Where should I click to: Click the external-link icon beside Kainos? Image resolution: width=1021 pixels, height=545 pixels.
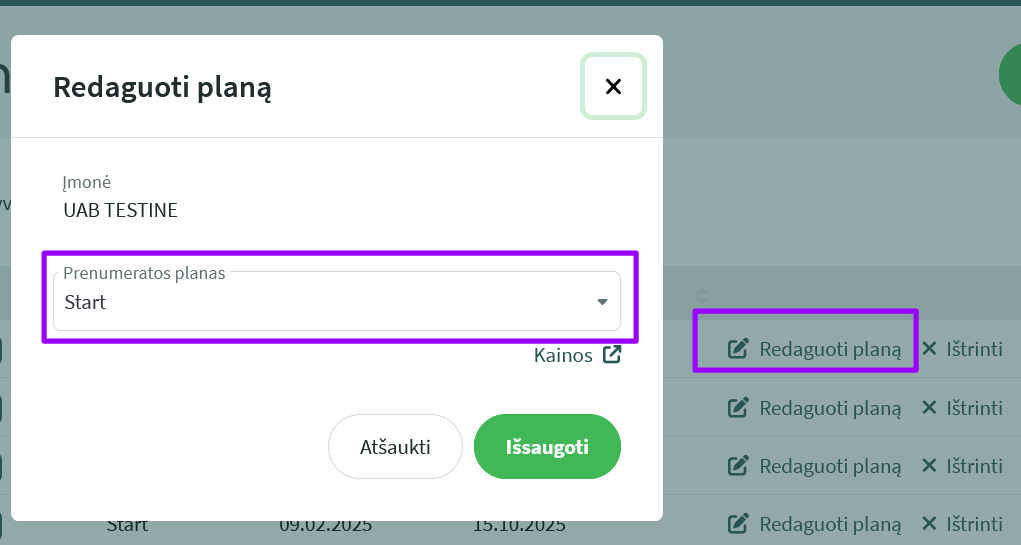pyautogui.click(x=612, y=354)
